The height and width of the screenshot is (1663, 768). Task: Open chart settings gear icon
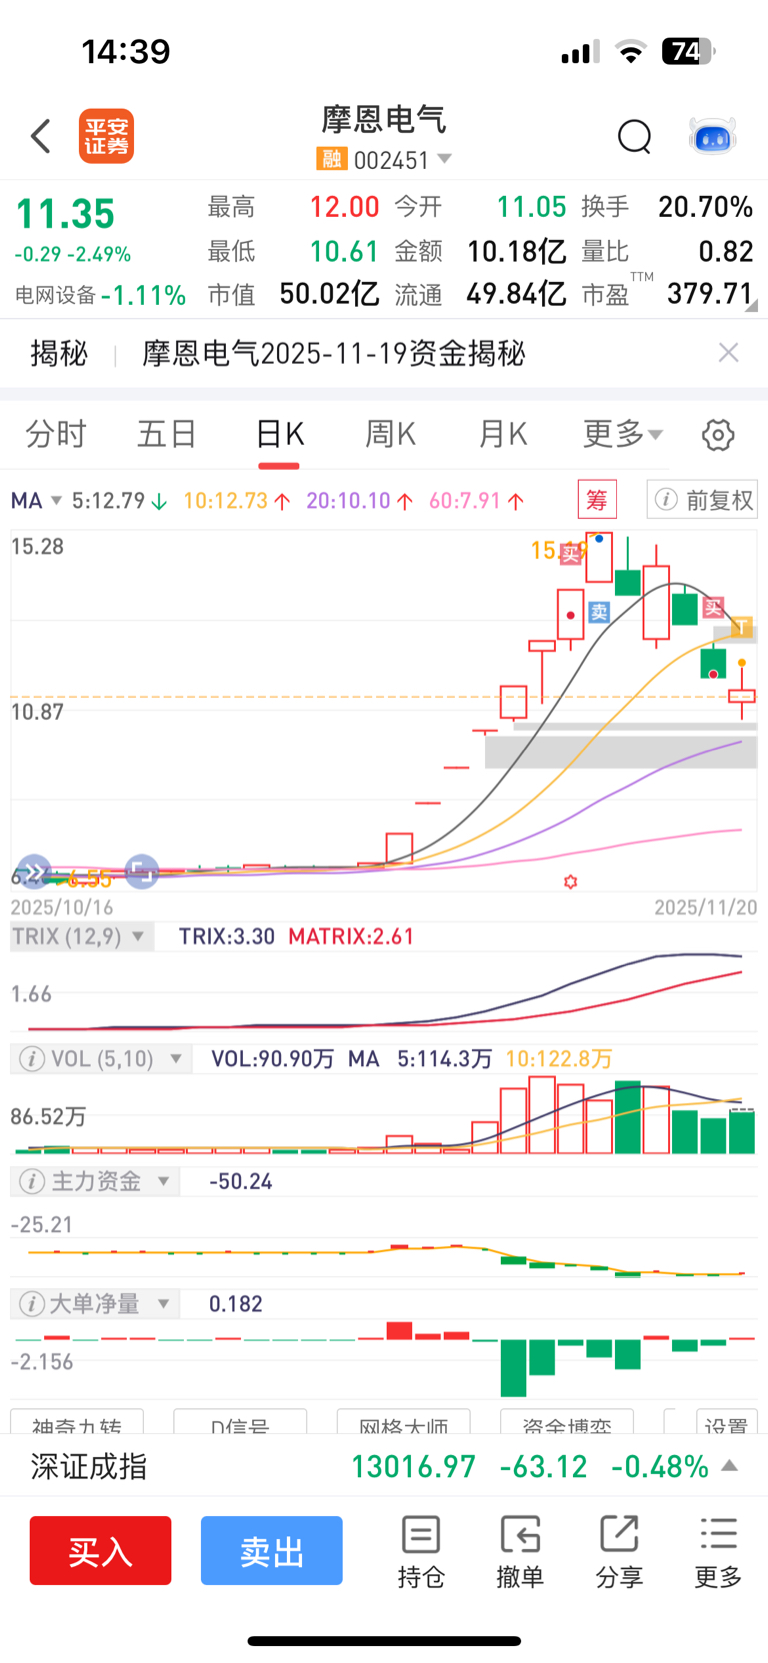click(718, 435)
